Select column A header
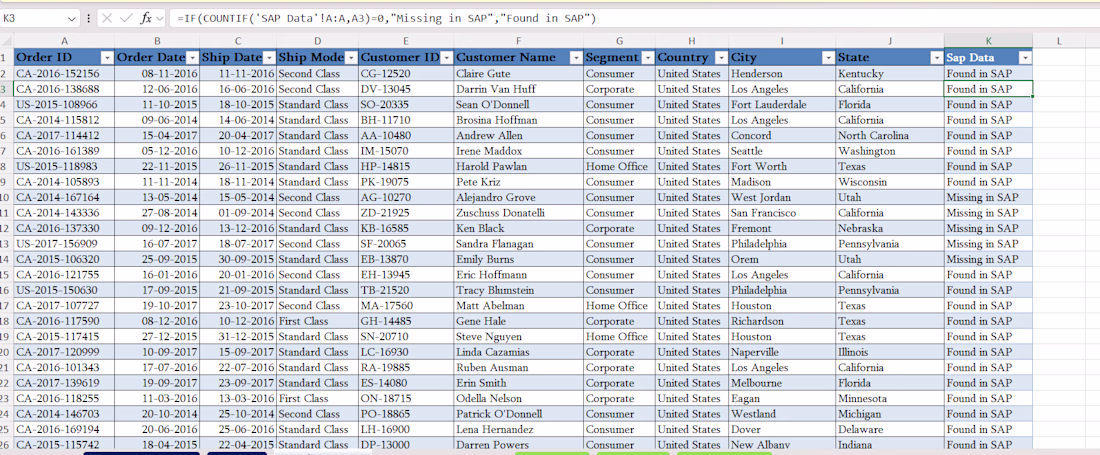The height and width of the screenshot is (455, 1100). point(64,41)
